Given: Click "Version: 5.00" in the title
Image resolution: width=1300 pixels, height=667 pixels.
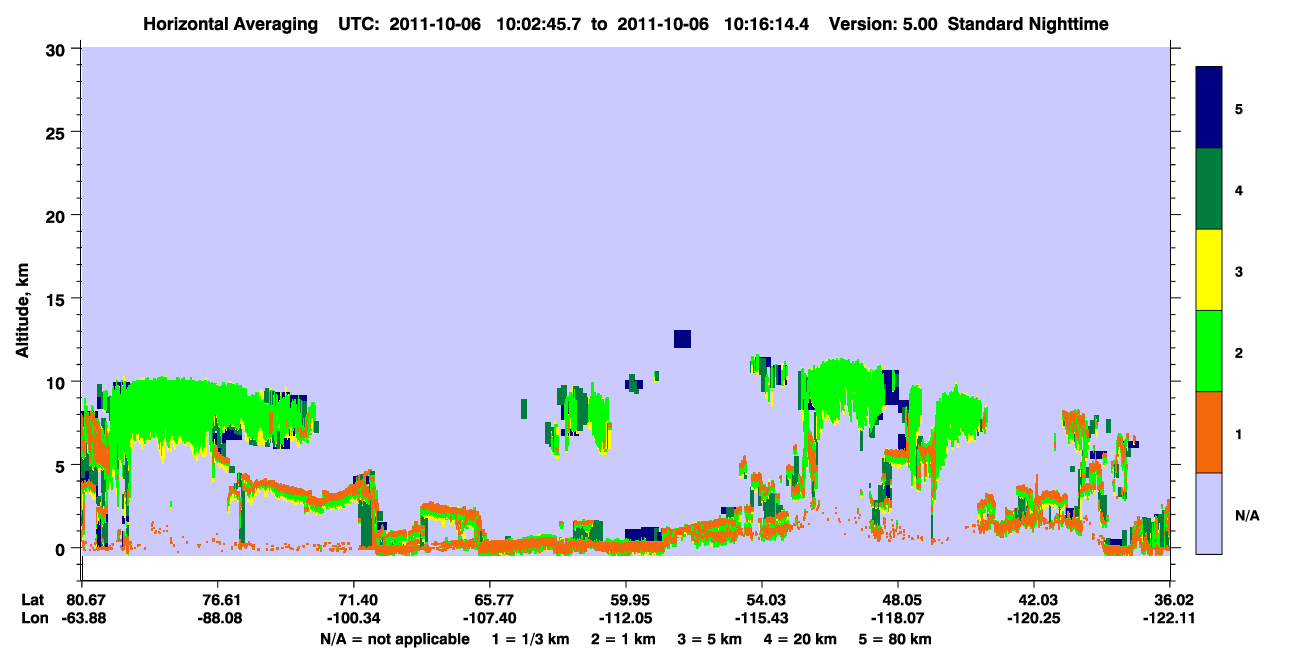Looking at the screenshot, I should (x=883, y=24).
